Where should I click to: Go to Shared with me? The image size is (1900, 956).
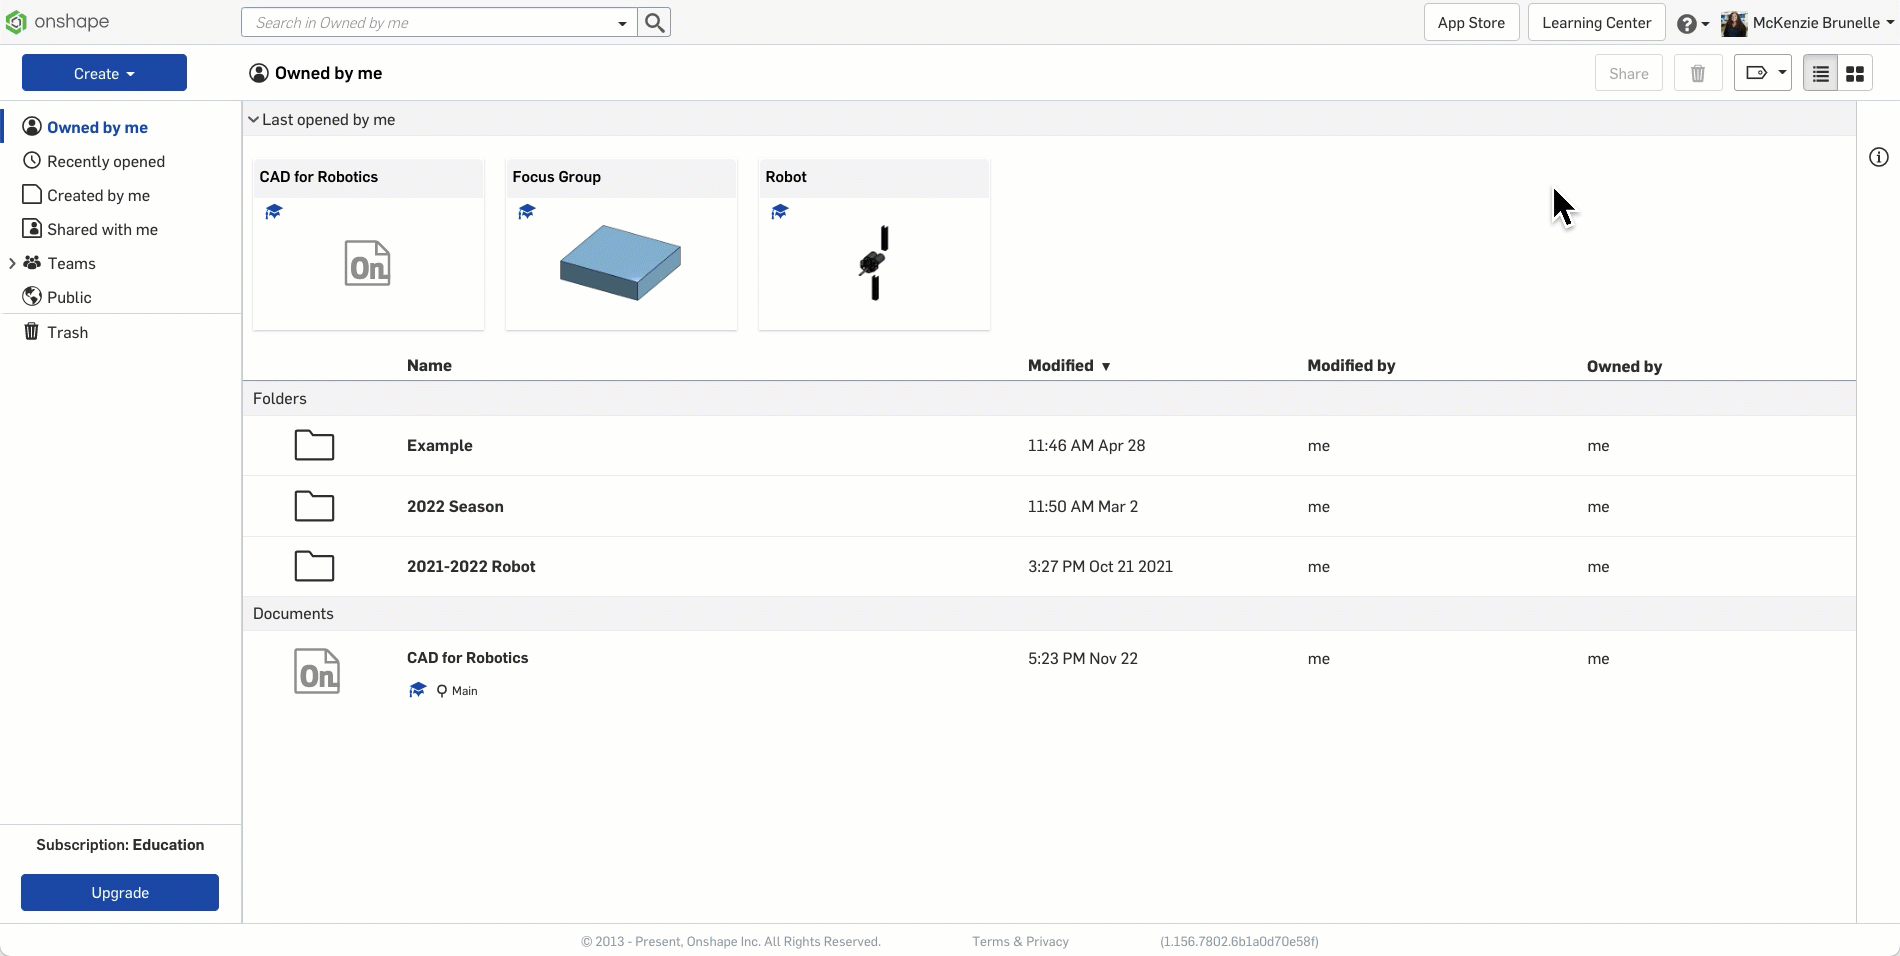tap(102, 229)
